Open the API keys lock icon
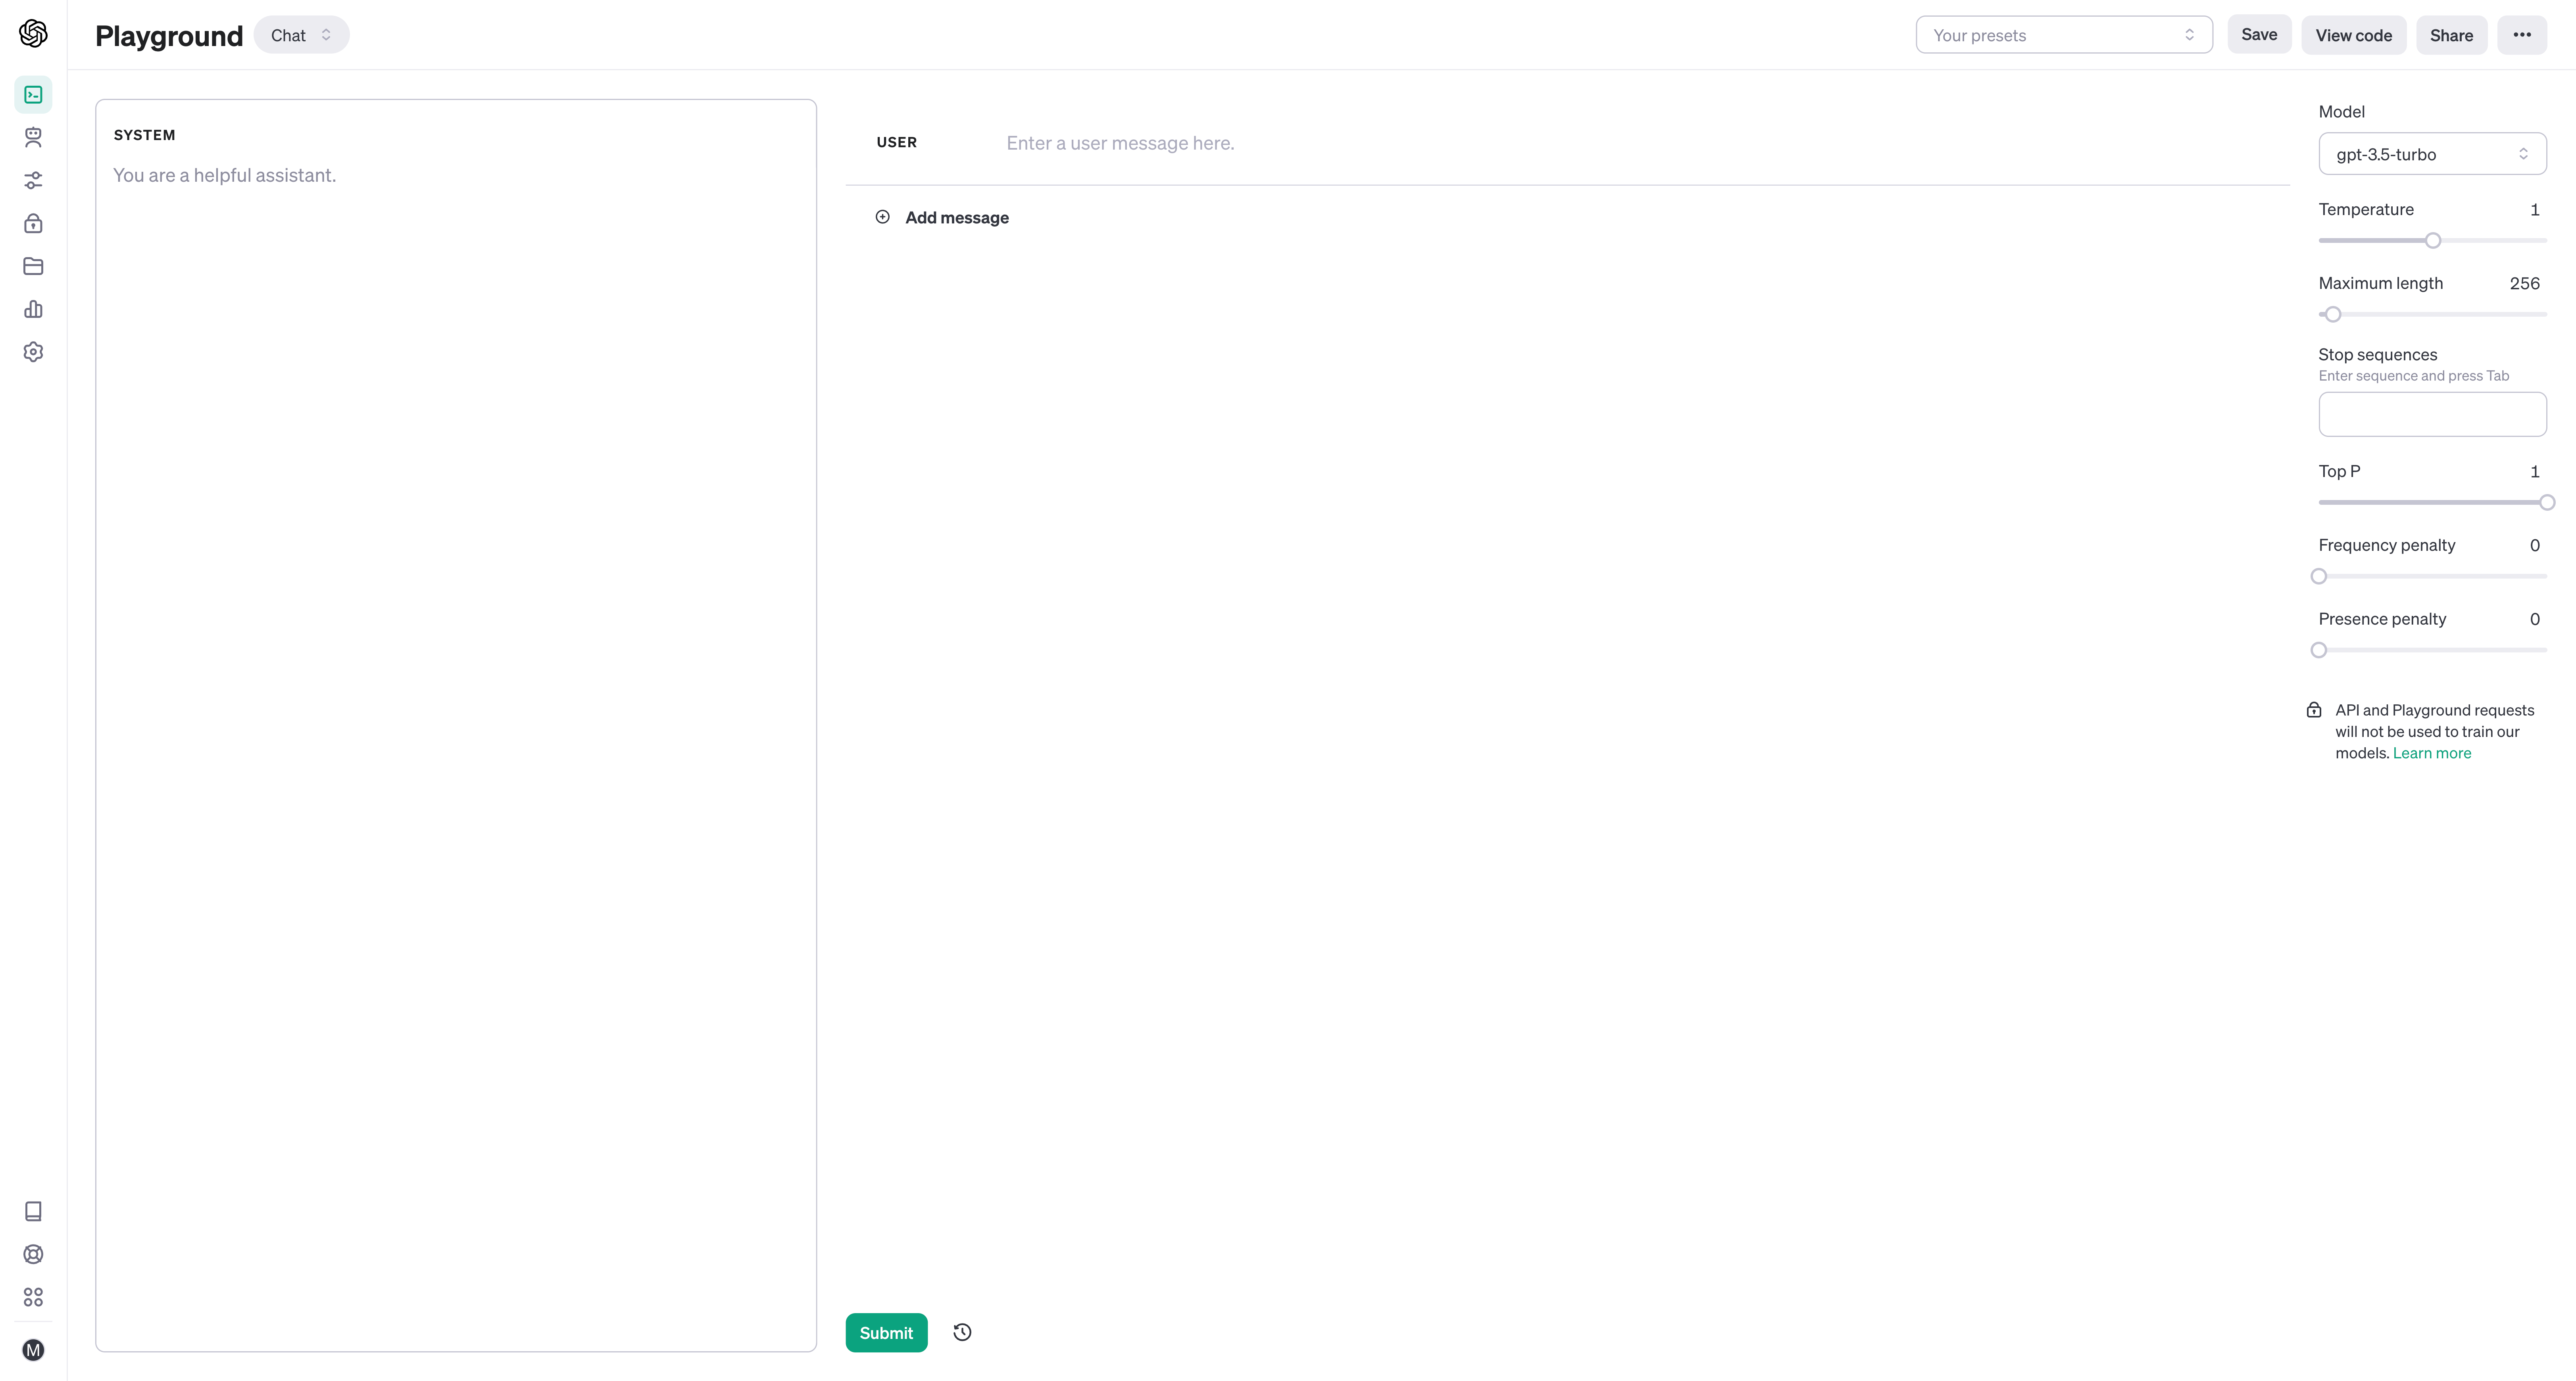 [x=33, y=223]
